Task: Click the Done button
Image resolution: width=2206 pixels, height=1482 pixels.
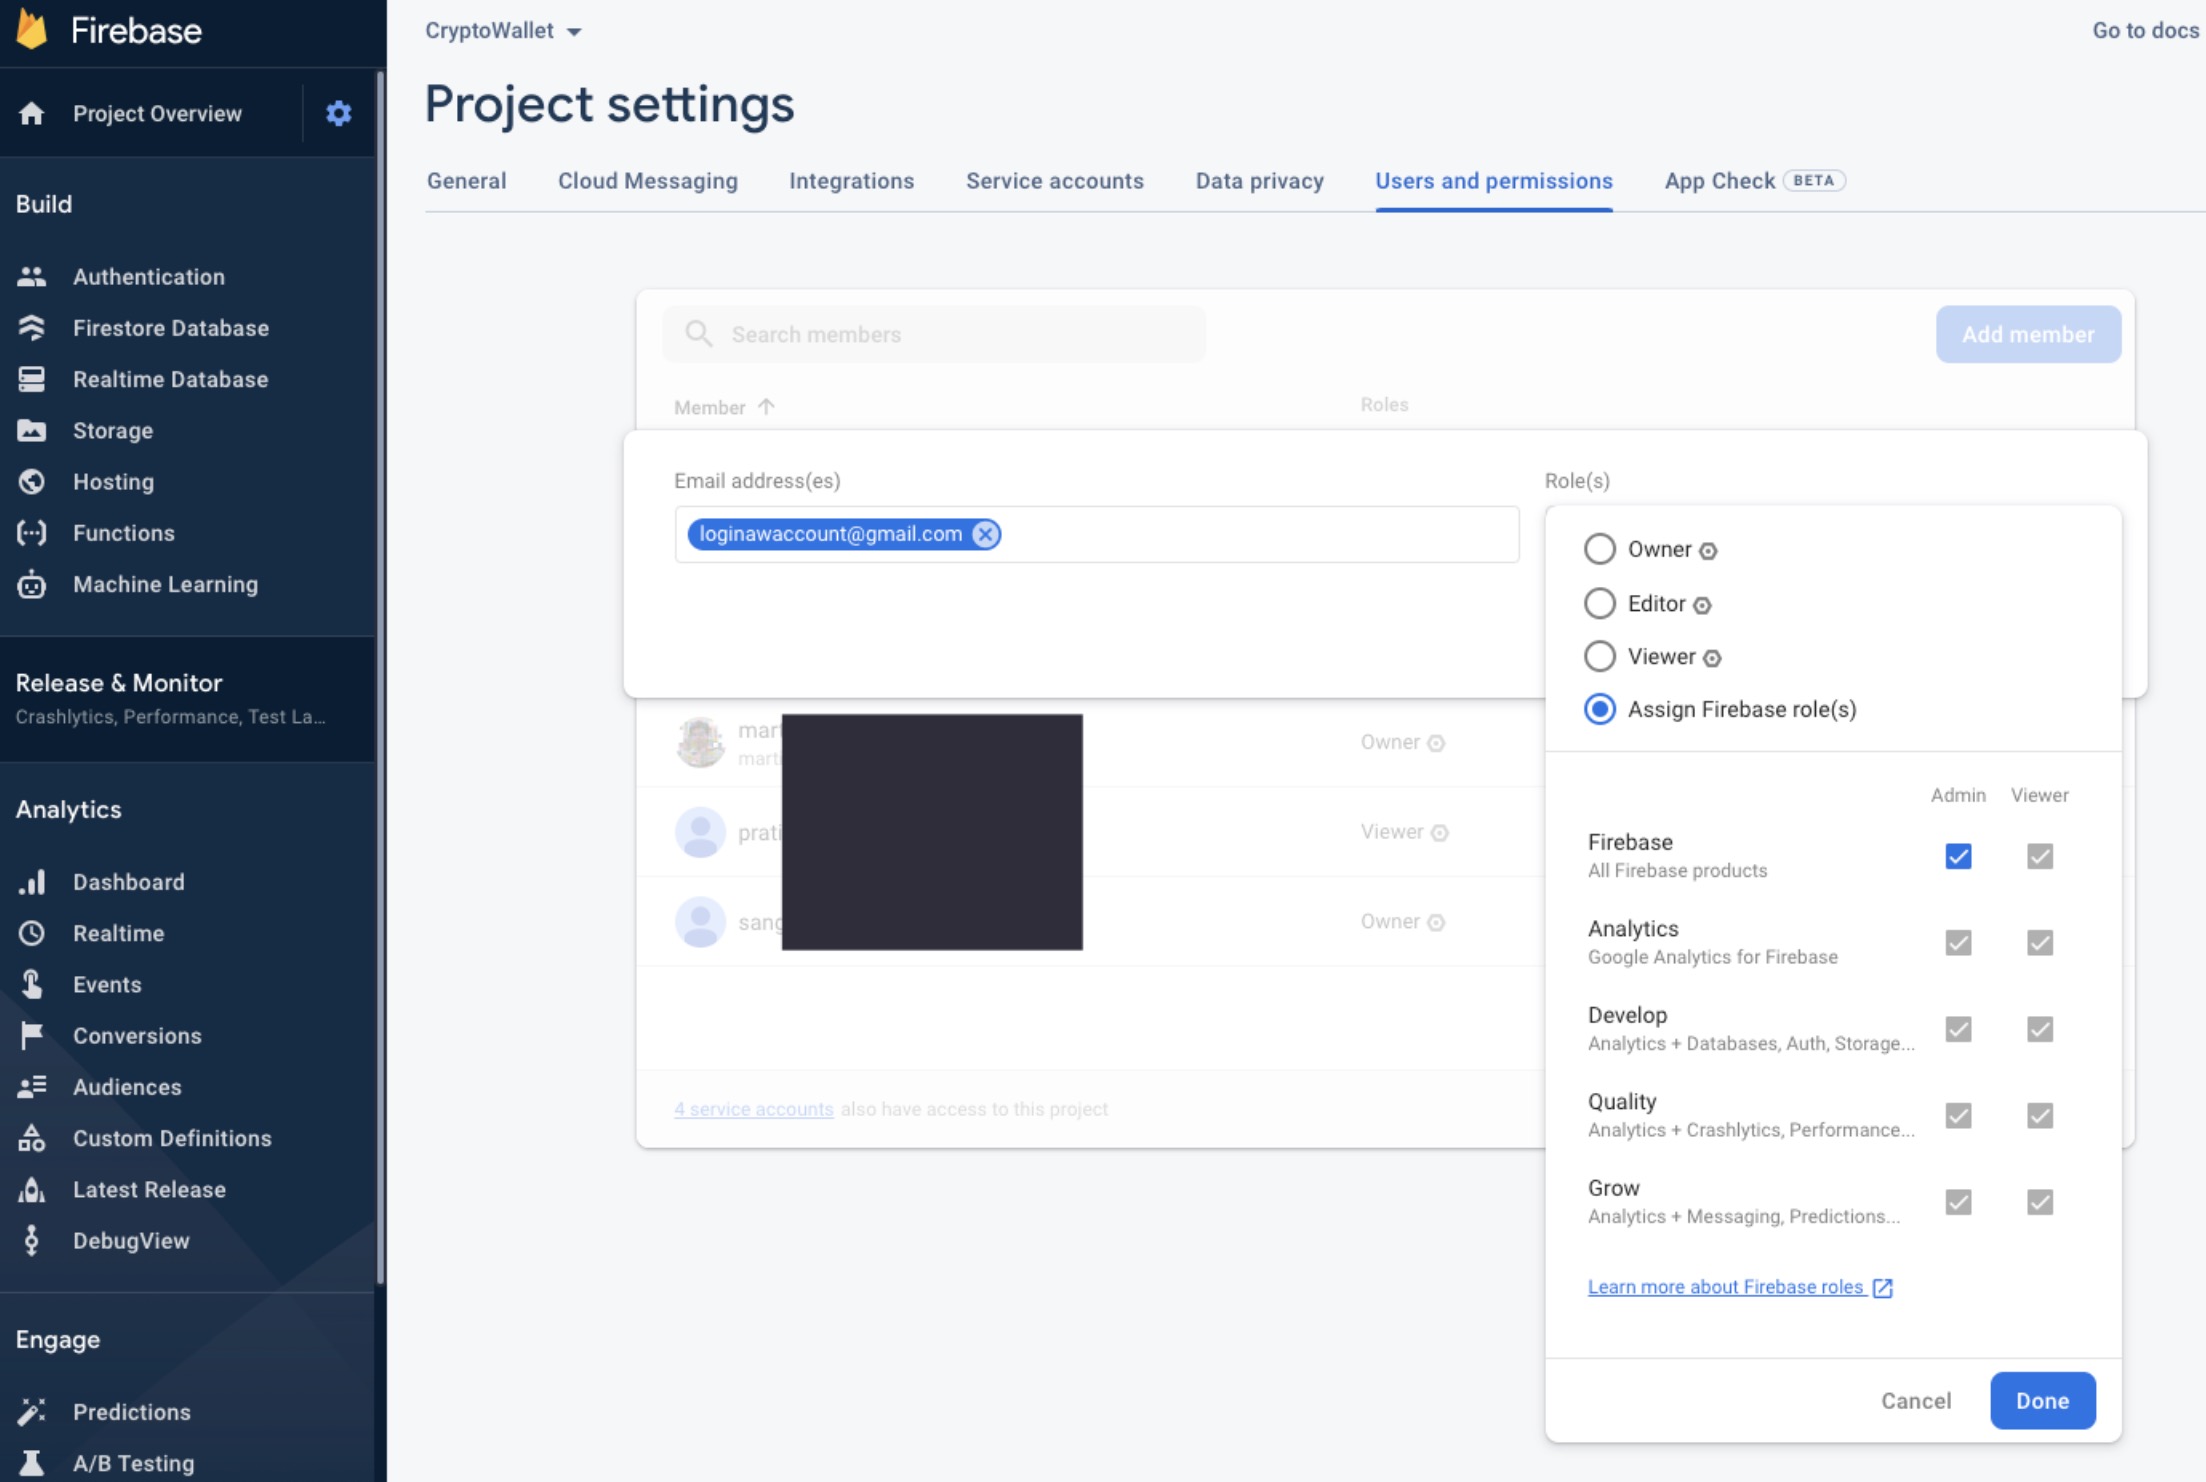Action: [2041, 1400]
